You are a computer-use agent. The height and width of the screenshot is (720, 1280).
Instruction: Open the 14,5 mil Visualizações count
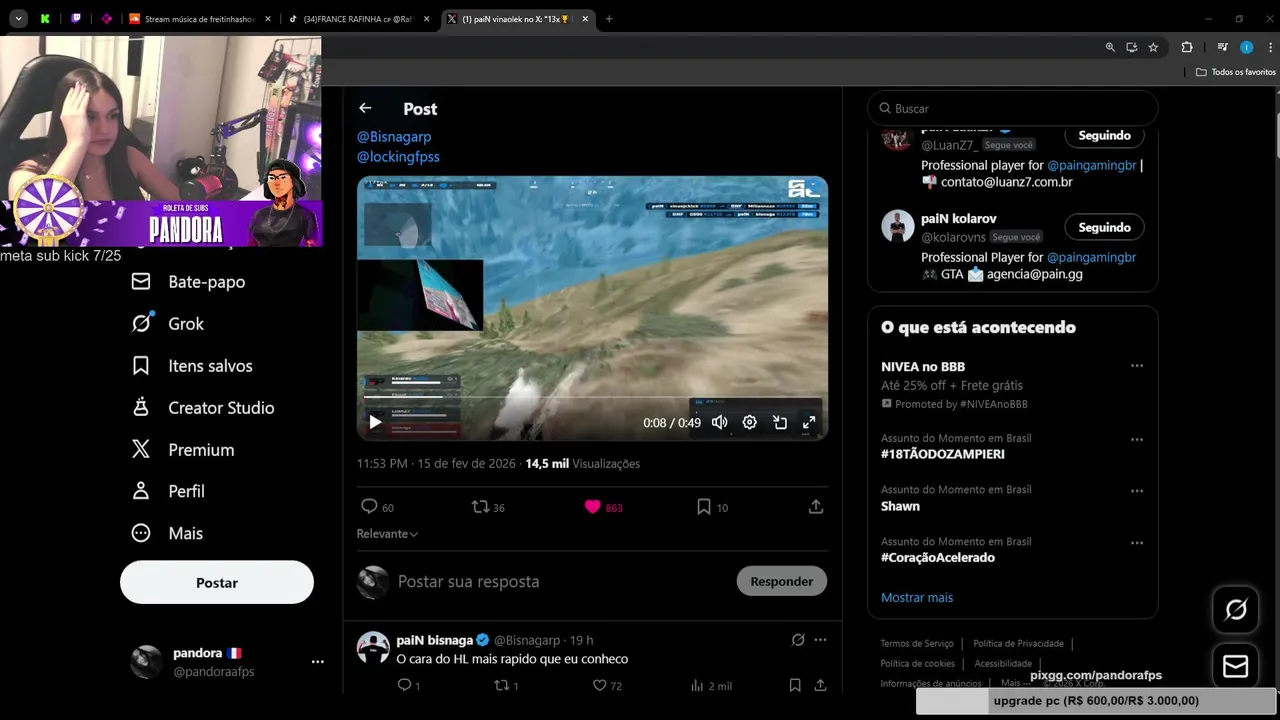pos(582,463)
